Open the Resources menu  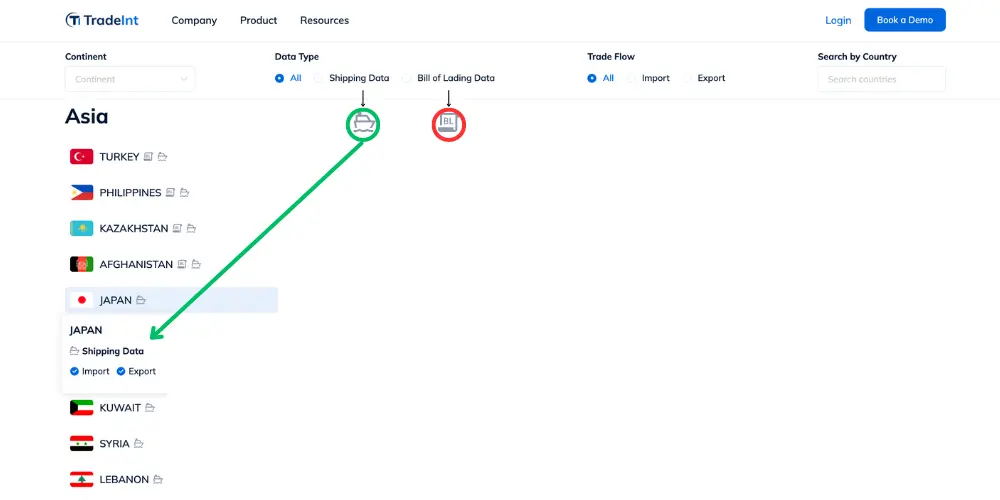(325, 20)
